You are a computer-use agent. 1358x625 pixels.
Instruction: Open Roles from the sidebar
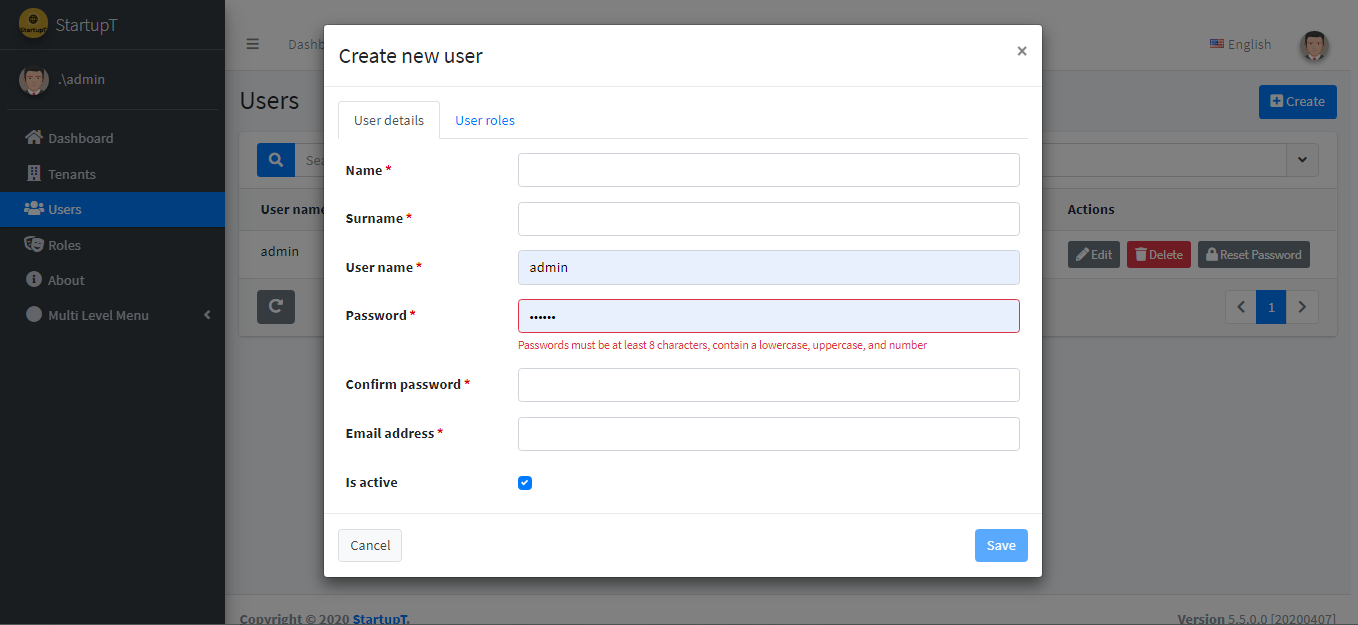(64, 245)
